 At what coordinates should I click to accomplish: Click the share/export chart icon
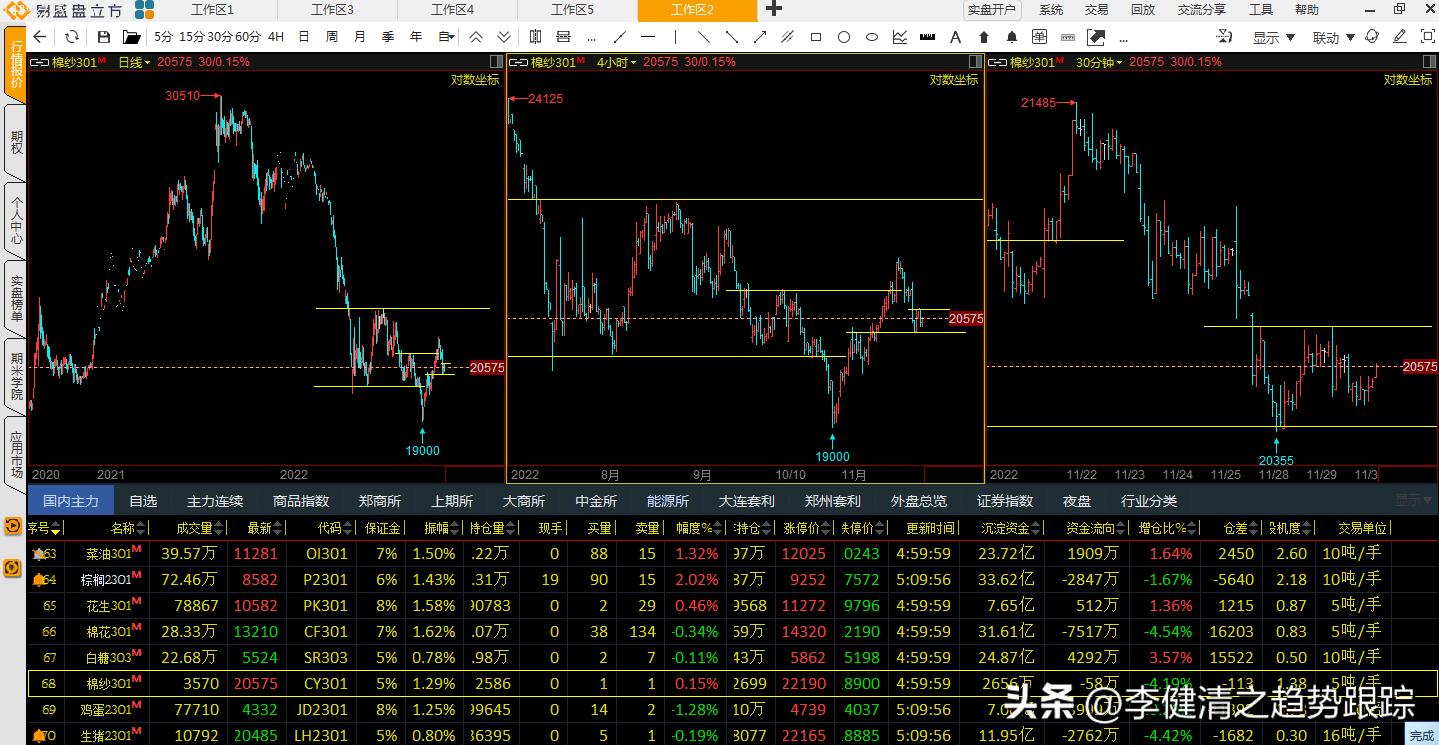pos(1095,37)
